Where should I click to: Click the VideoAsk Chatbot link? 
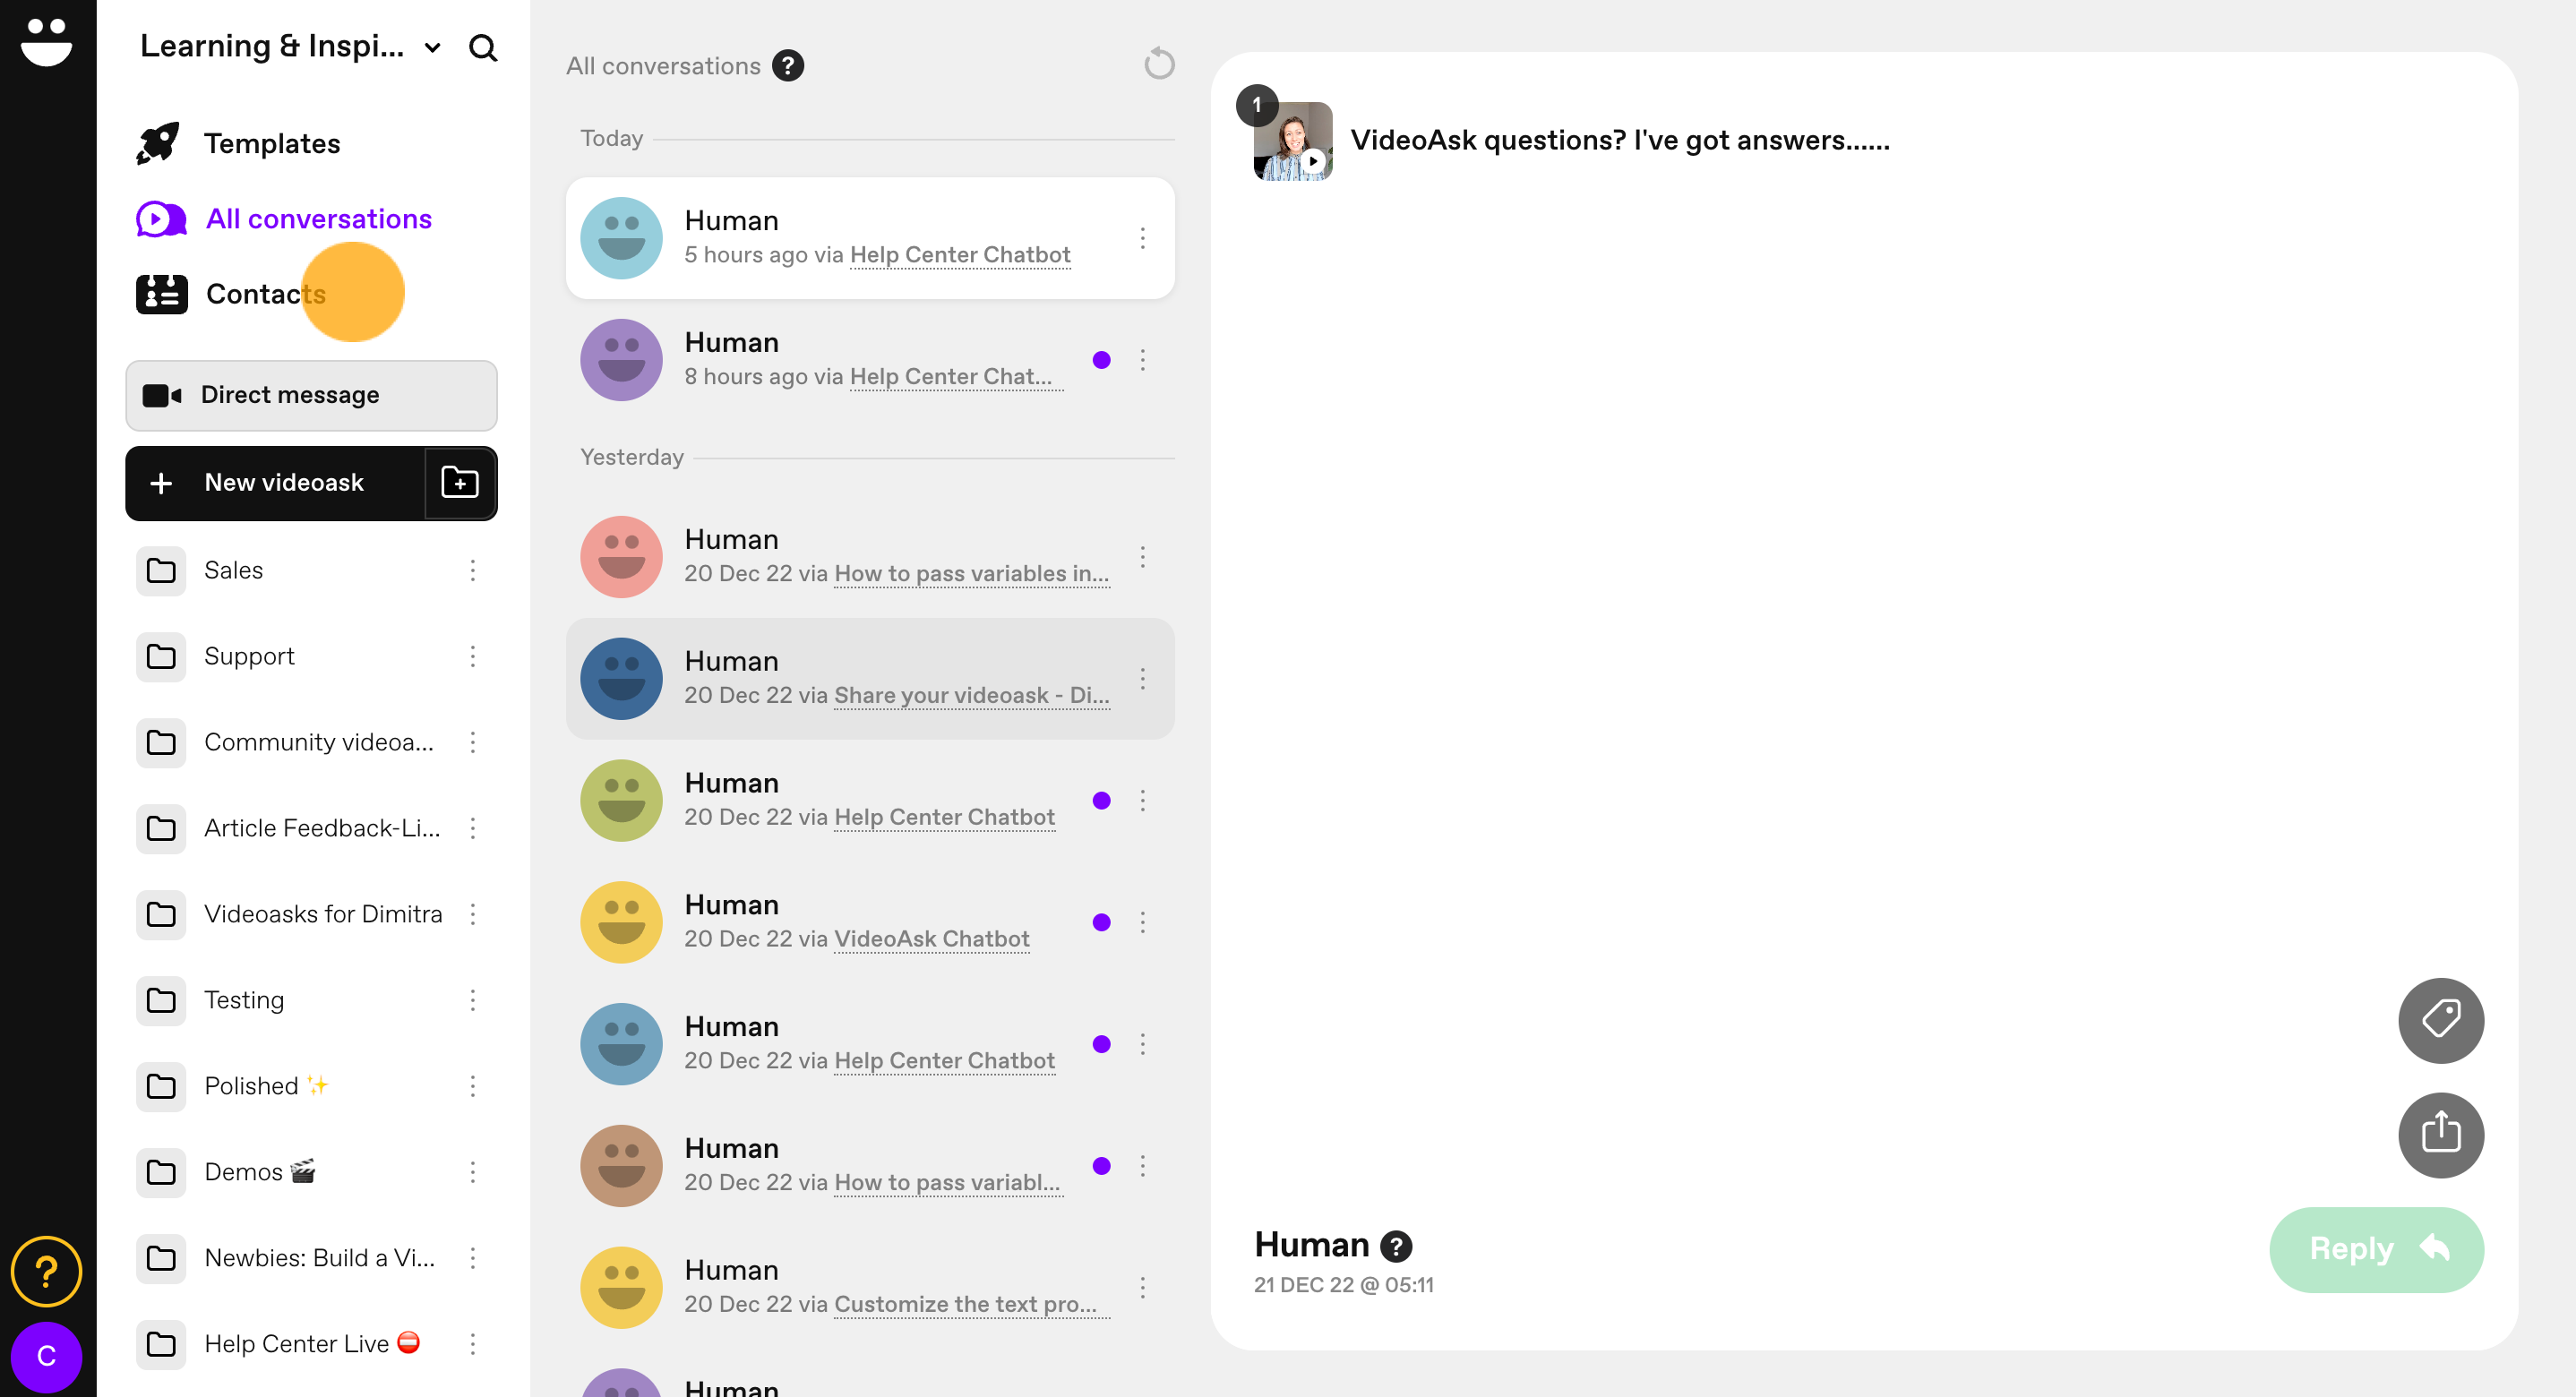pos(932,939)
